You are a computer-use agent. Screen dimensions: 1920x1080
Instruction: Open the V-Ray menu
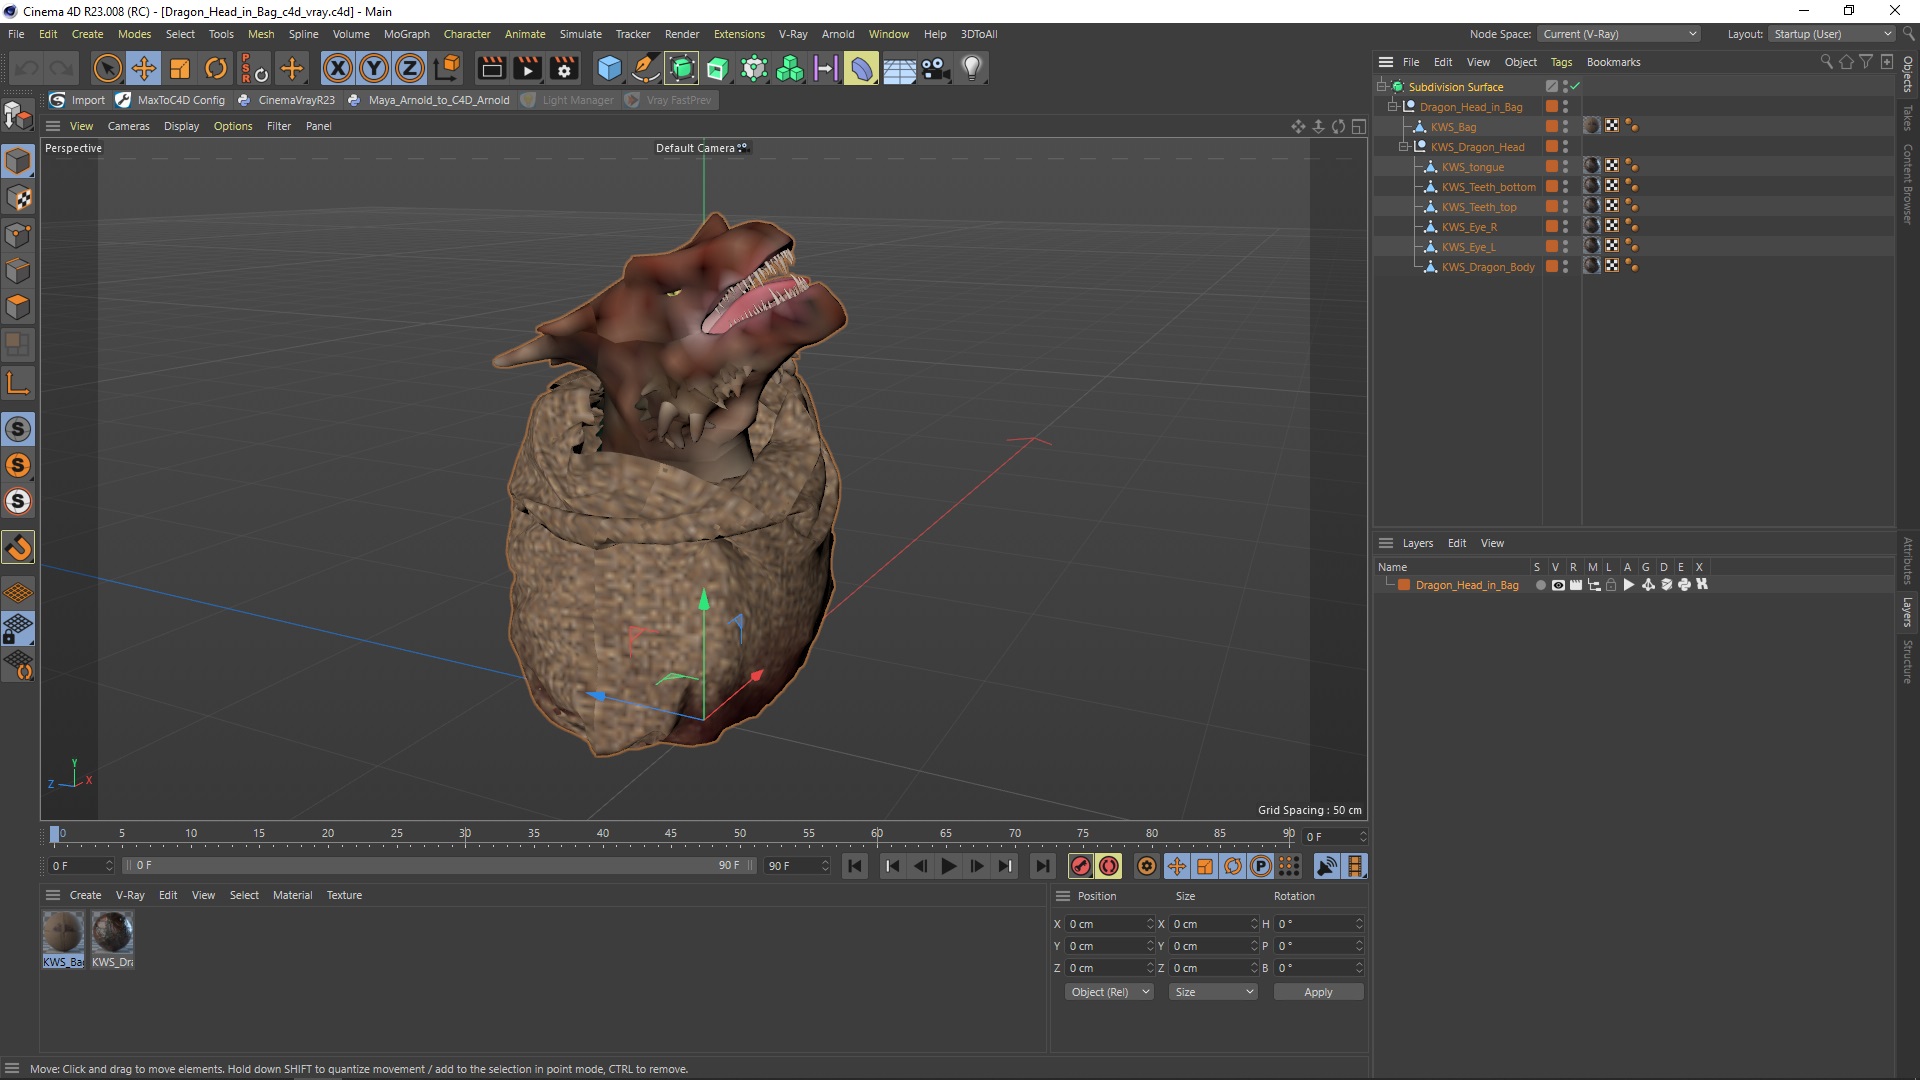coord(793,34)
